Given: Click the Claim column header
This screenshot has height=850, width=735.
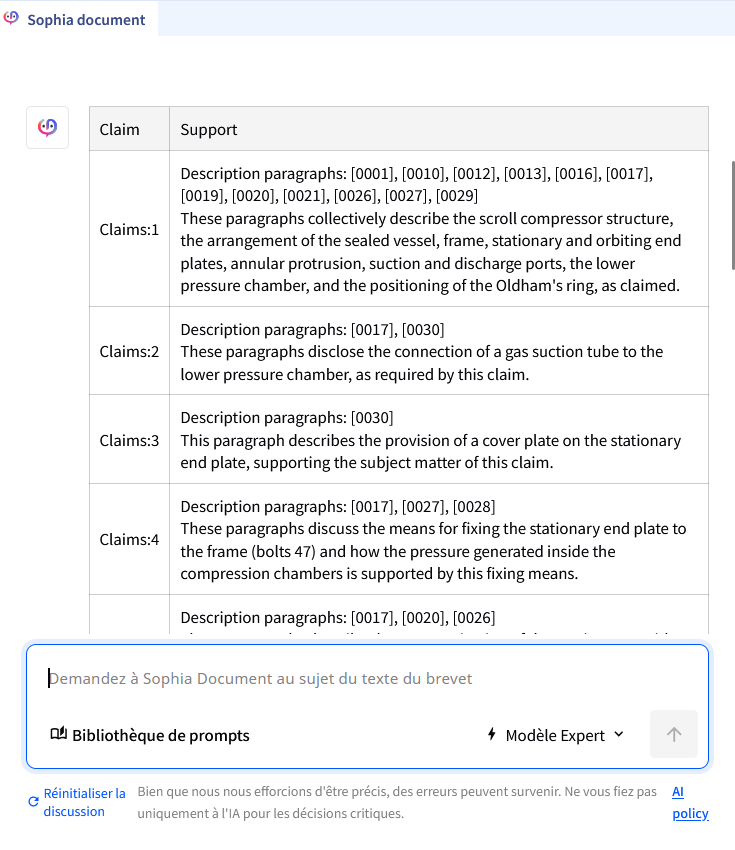Looking at the screenshot, I should click(120, 129).
